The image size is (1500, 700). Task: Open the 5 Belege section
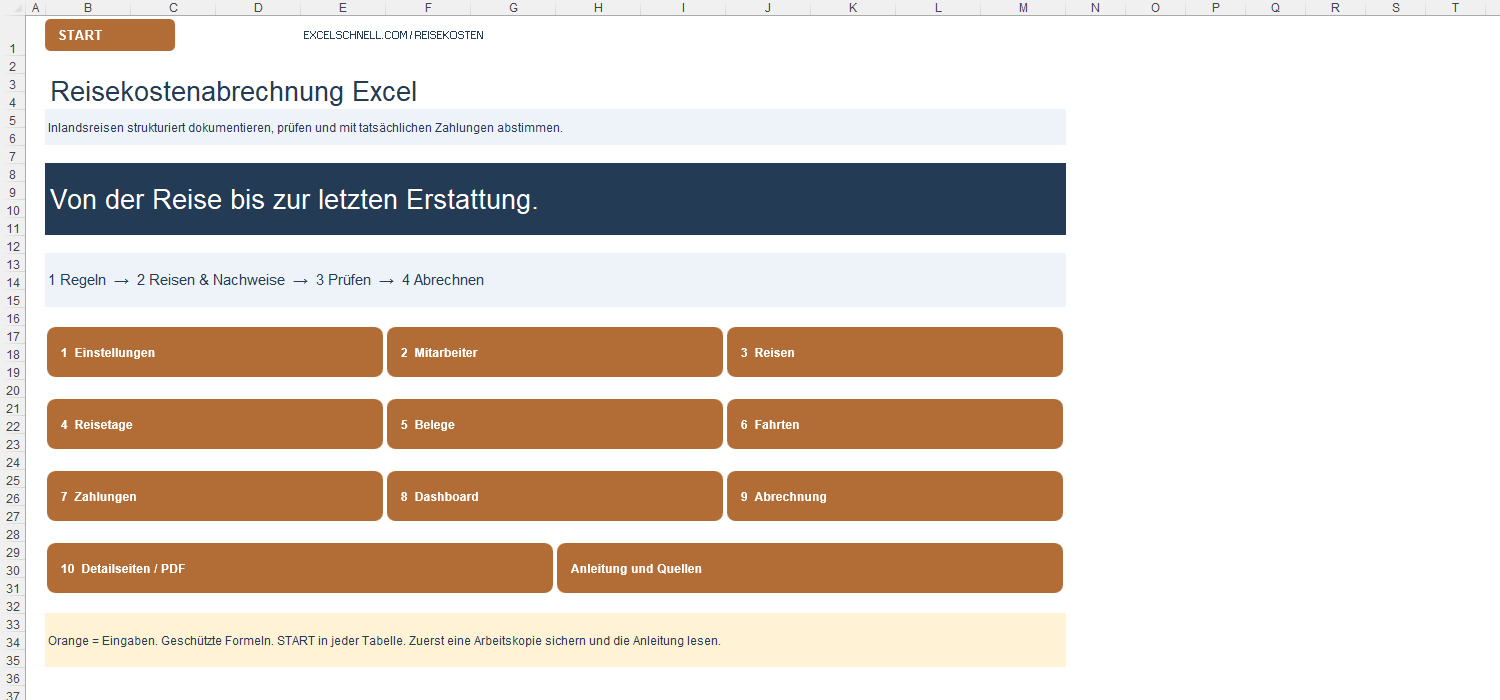tap(555, 424)
